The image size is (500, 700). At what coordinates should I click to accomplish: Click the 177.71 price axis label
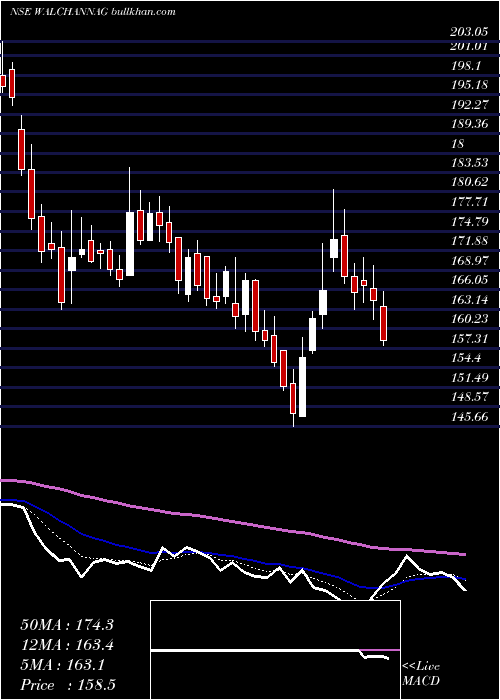click(469, 202)
